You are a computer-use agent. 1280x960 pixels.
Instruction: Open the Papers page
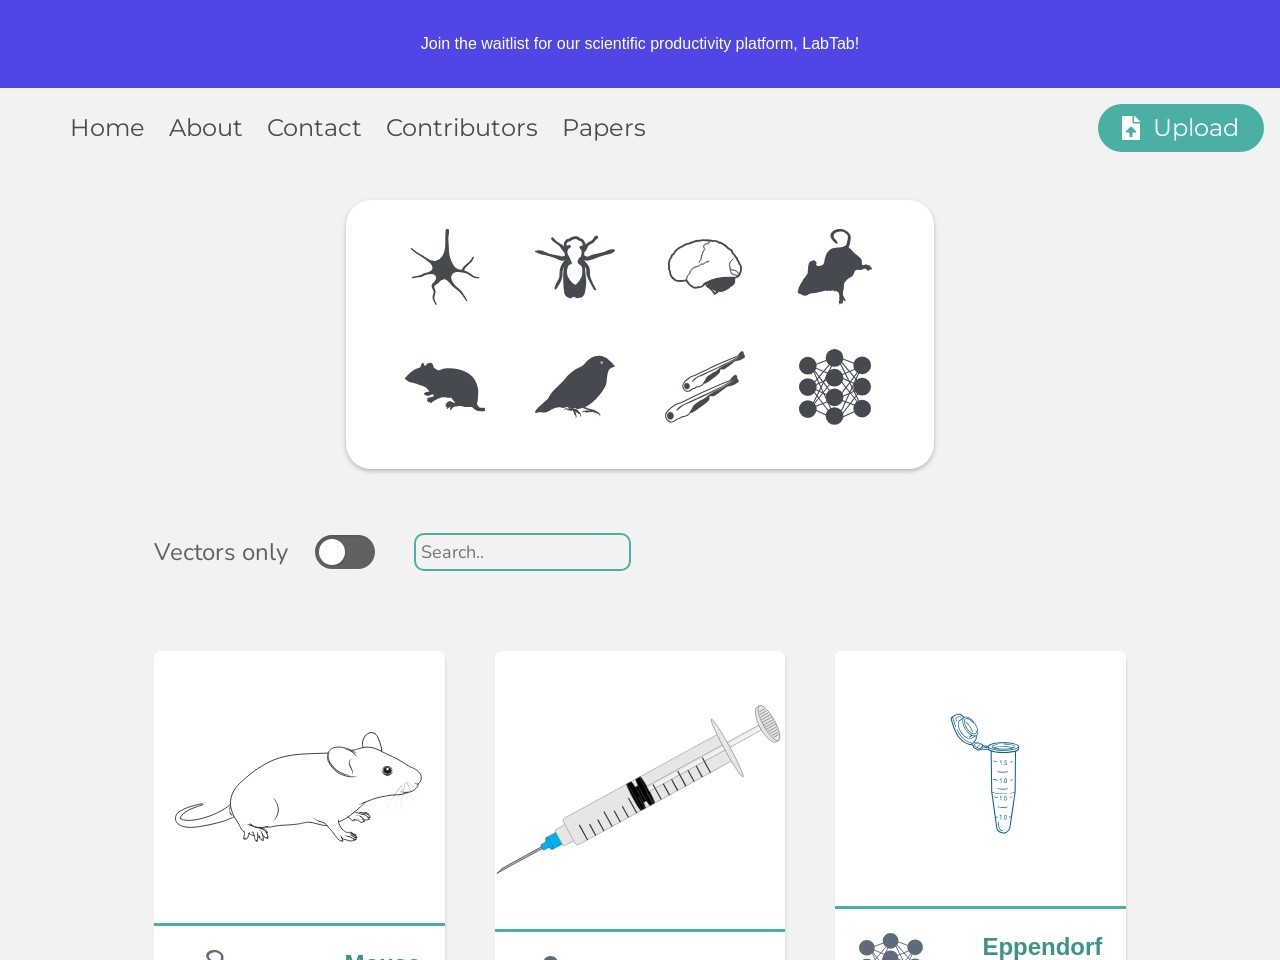click(x=604, y=128)
